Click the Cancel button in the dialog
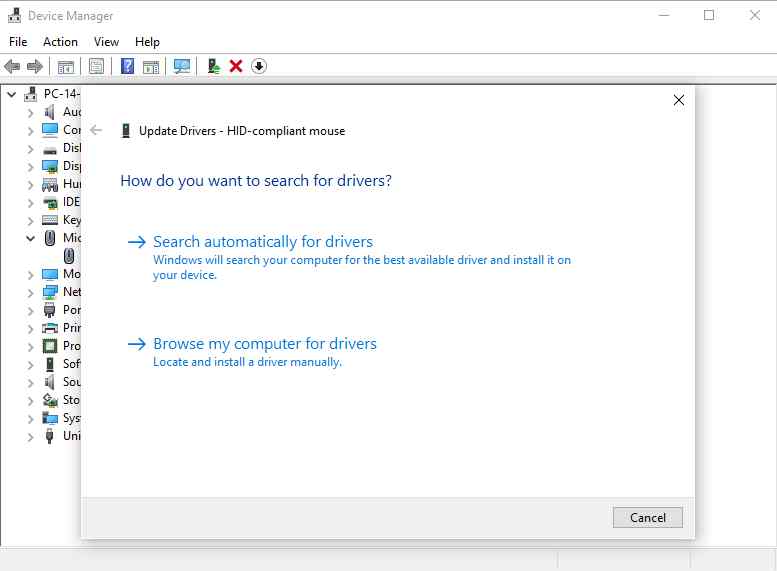The image size is (777, 571). pos(648,517)
